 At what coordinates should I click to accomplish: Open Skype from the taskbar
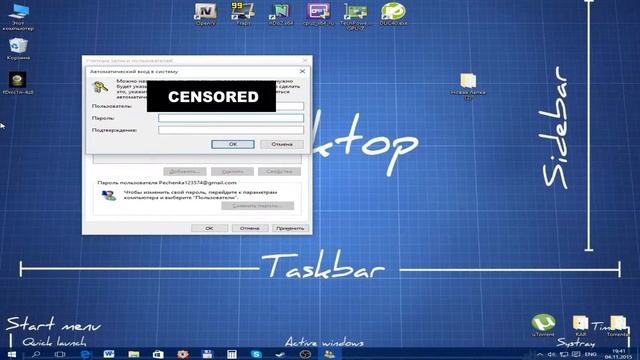coord(256,354)
